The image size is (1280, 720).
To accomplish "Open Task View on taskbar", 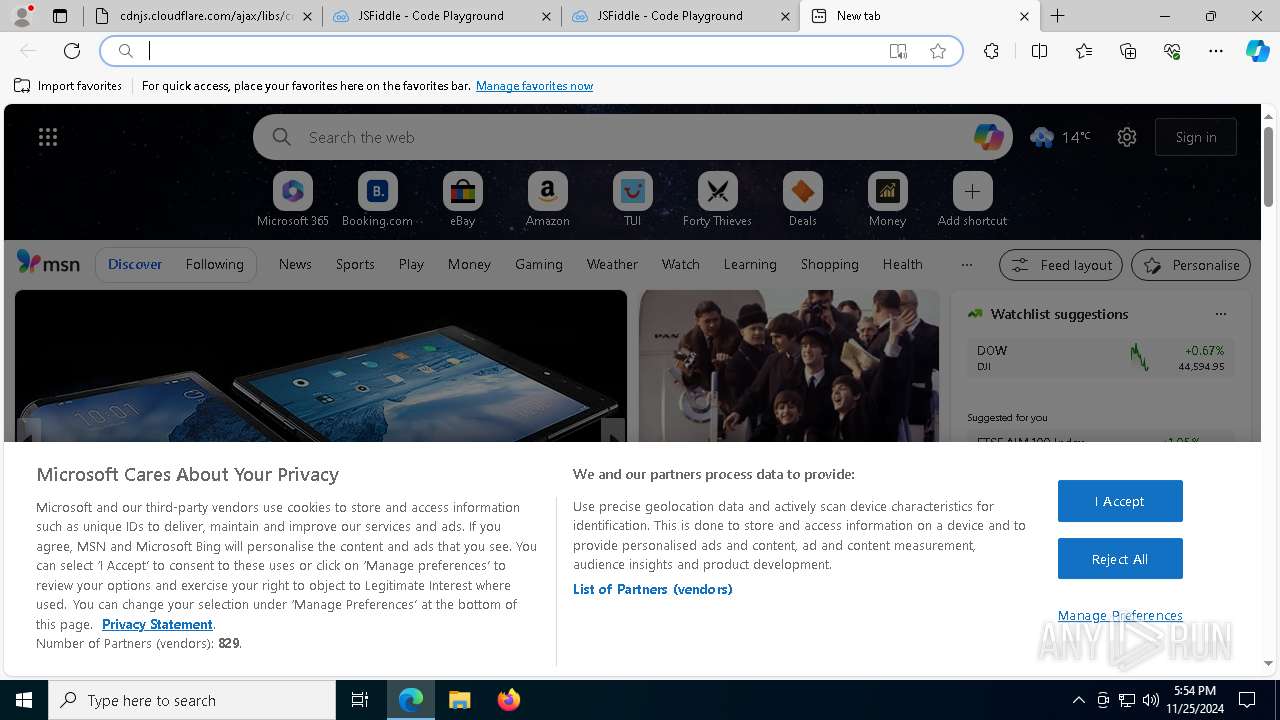I will [x=360, y=700].
